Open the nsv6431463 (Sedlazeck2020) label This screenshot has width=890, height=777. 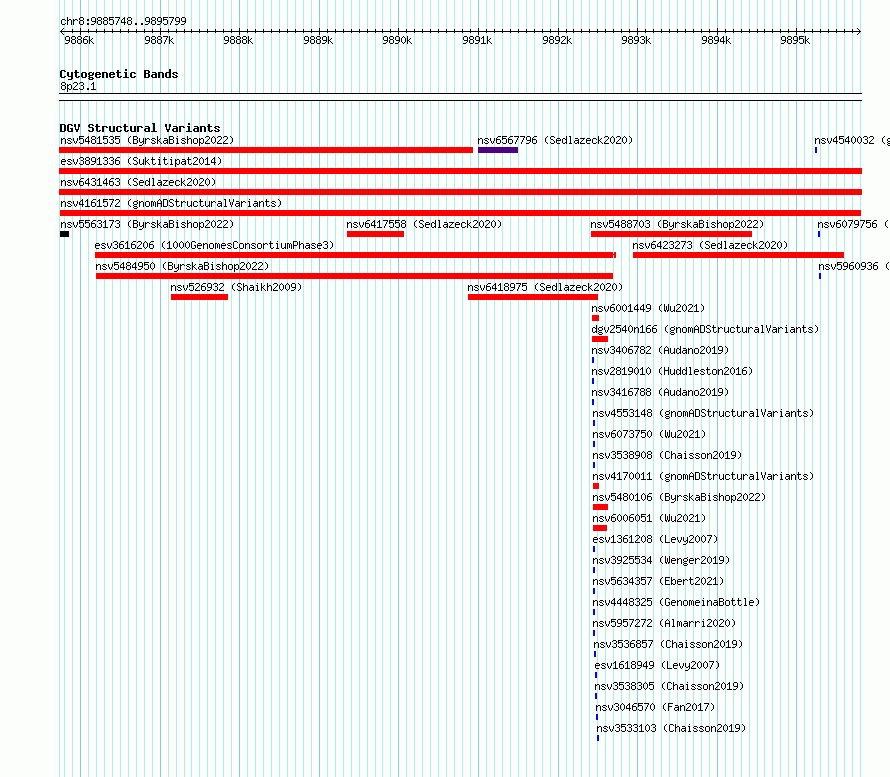(x=138, y=182)
